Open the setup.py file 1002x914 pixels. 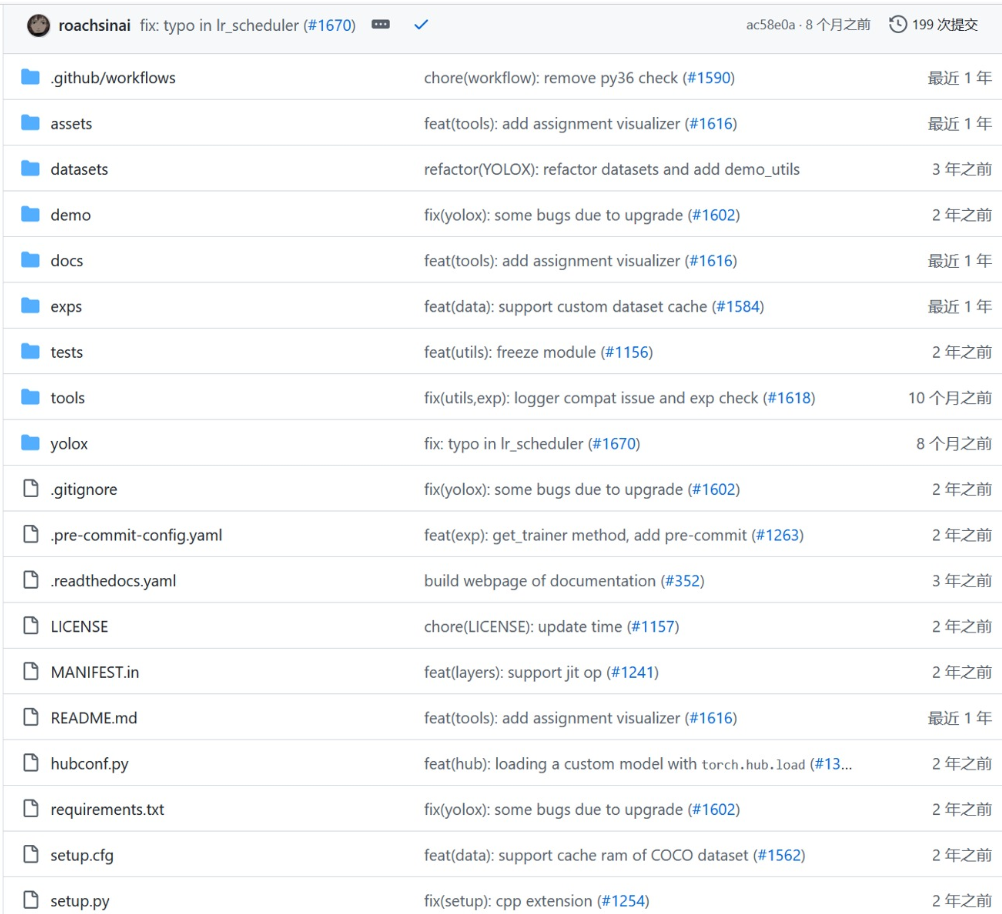(x=80, y=901)
